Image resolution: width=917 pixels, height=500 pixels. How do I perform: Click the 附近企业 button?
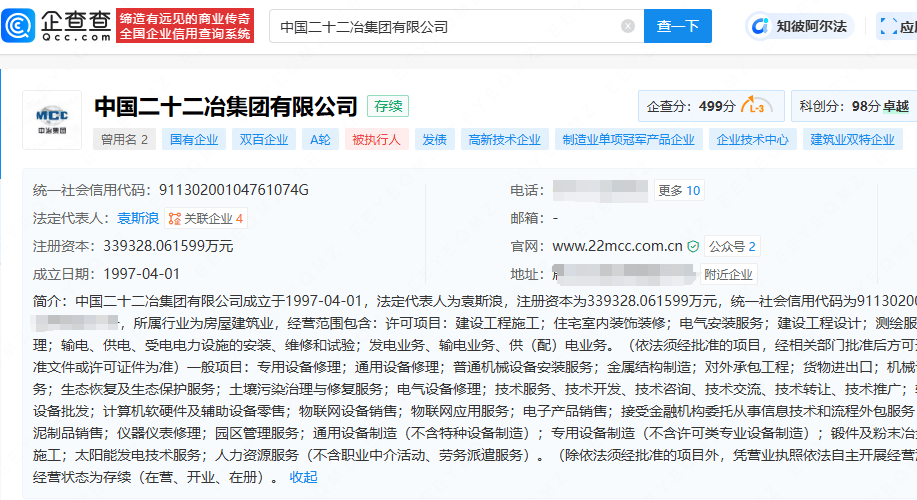pos(728,274)
